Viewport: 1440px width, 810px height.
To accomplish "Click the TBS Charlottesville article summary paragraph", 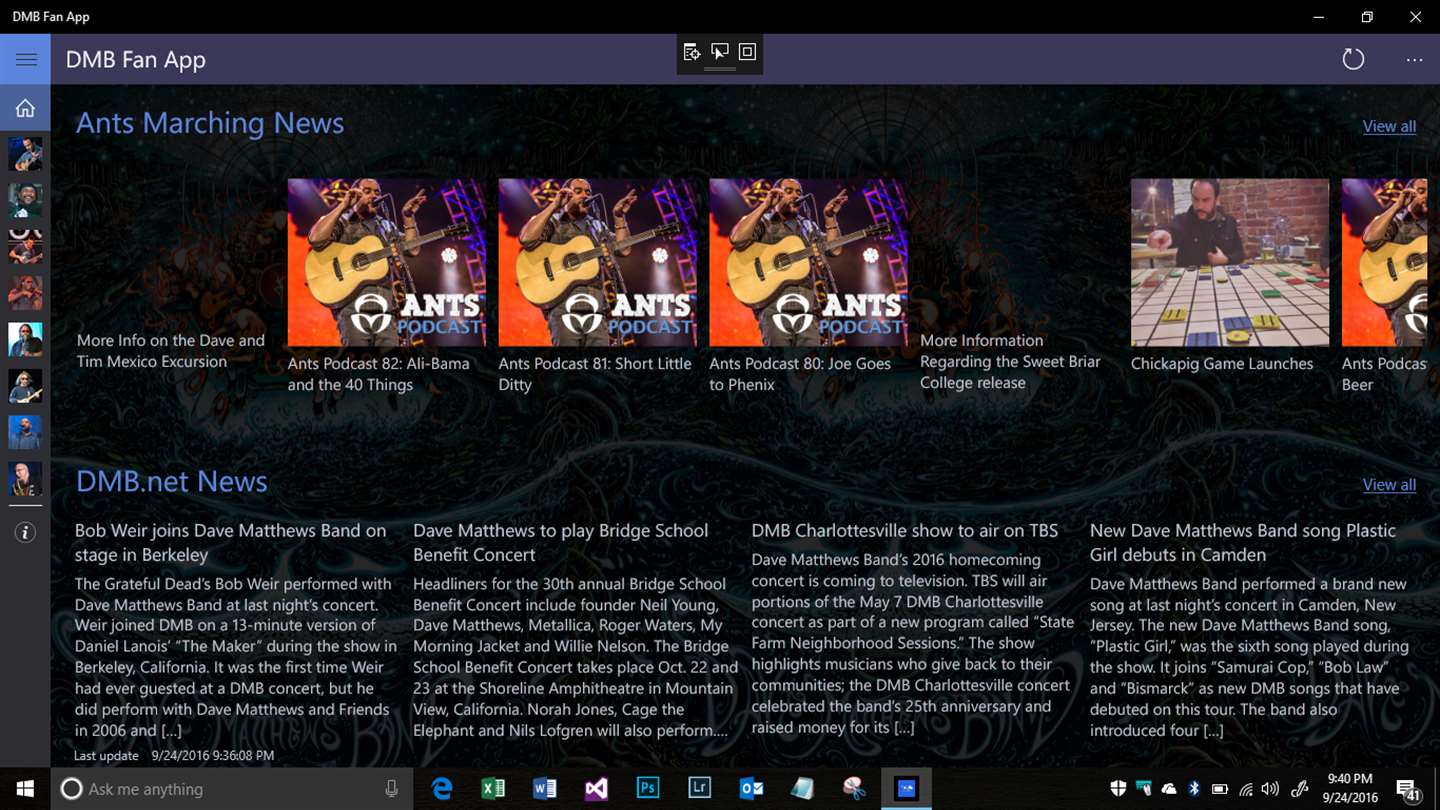I will tap(911, 643).
